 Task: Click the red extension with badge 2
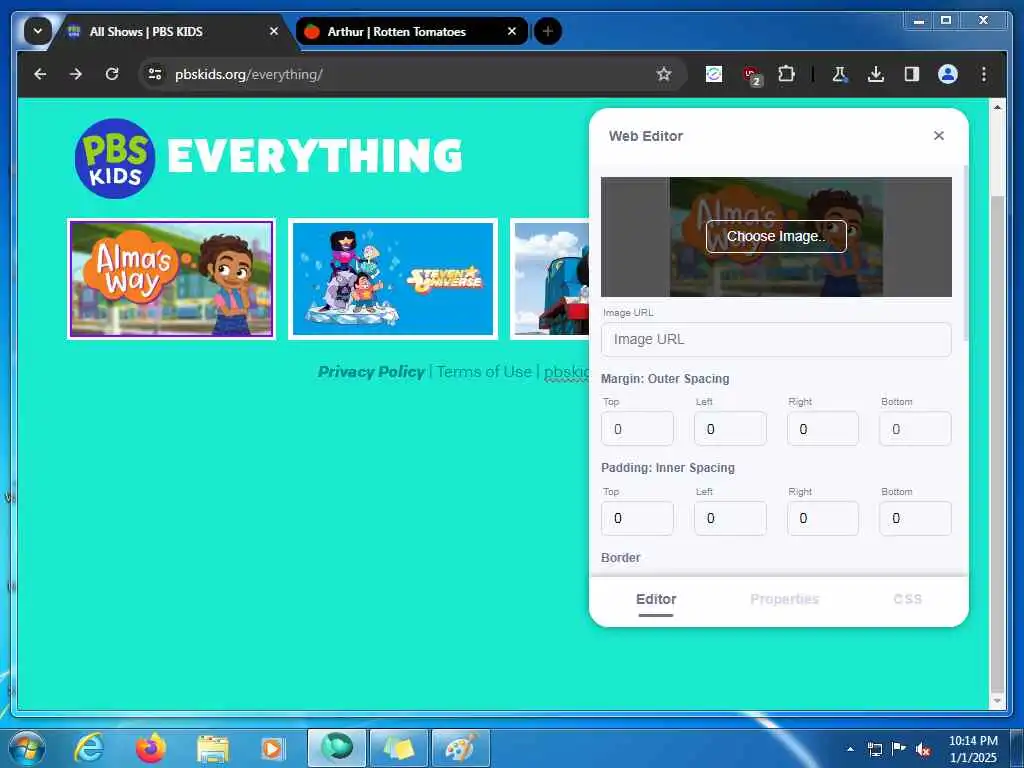pos(752,76)
